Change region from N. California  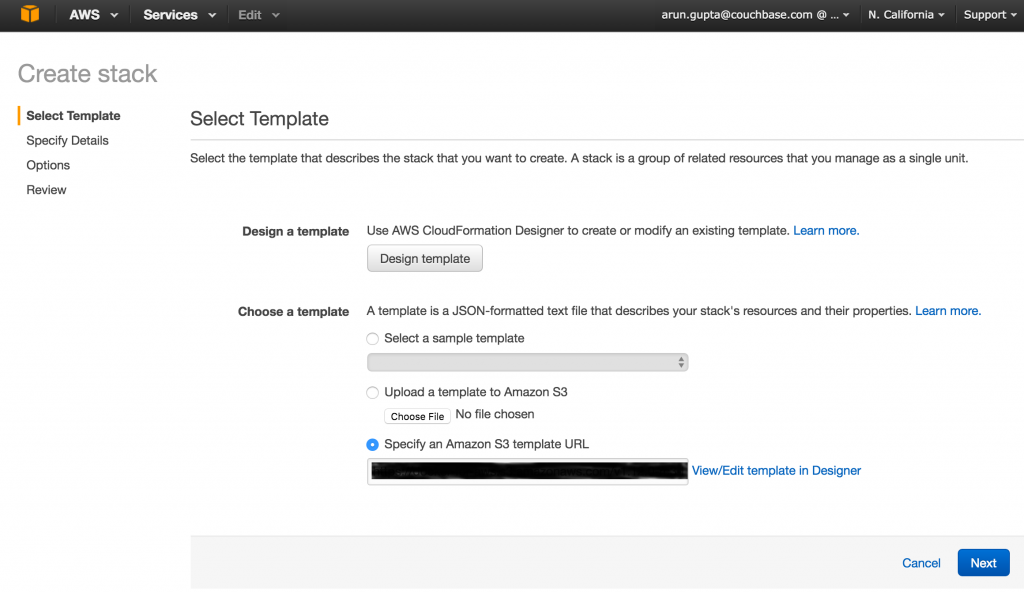click(906, 14)
